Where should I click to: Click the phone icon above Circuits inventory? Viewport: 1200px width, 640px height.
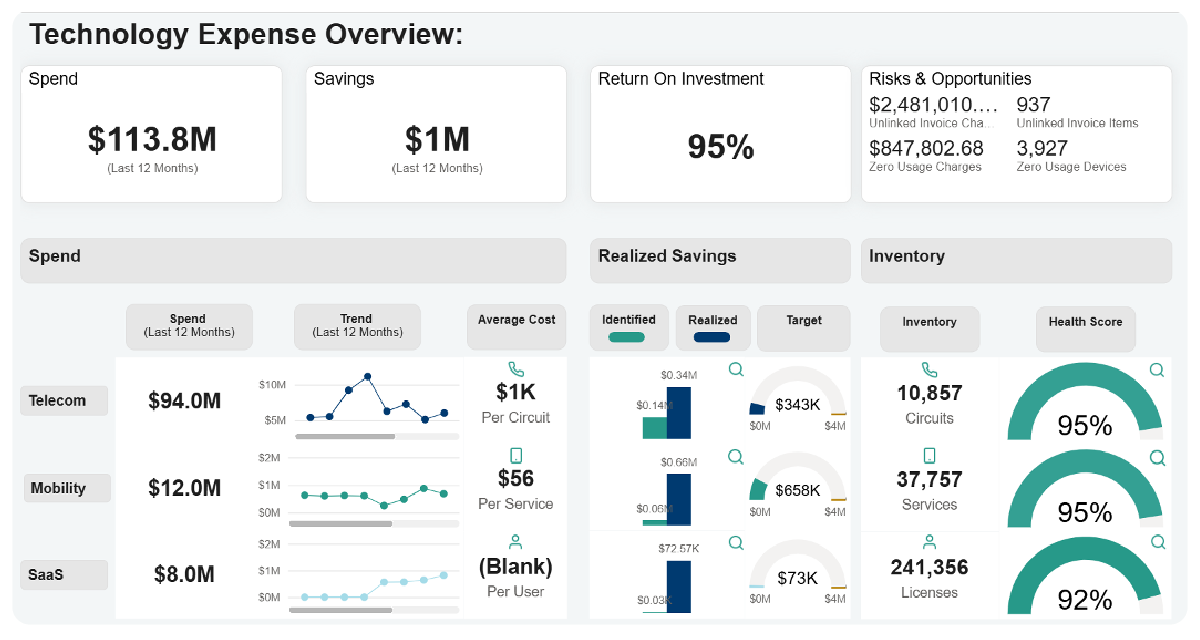929,369
